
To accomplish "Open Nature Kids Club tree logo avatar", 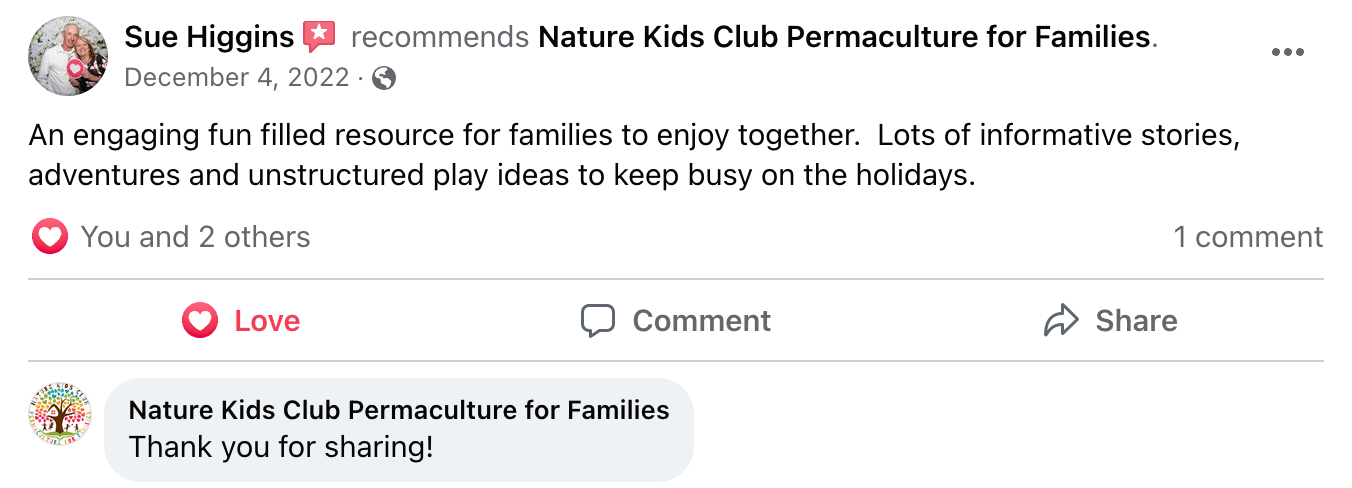I will point(60,414).
